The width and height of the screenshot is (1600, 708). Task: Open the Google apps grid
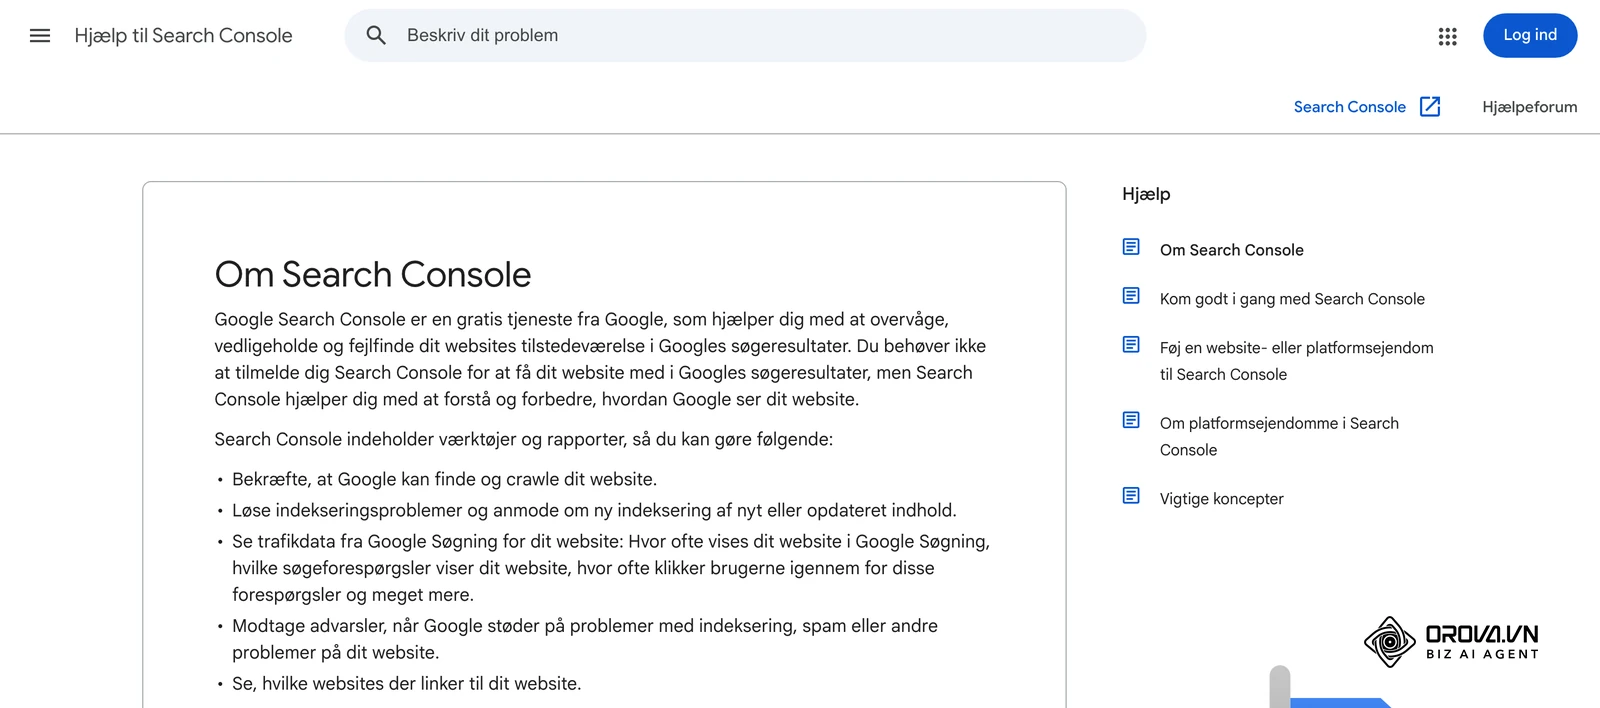(x=1447, y=36)
